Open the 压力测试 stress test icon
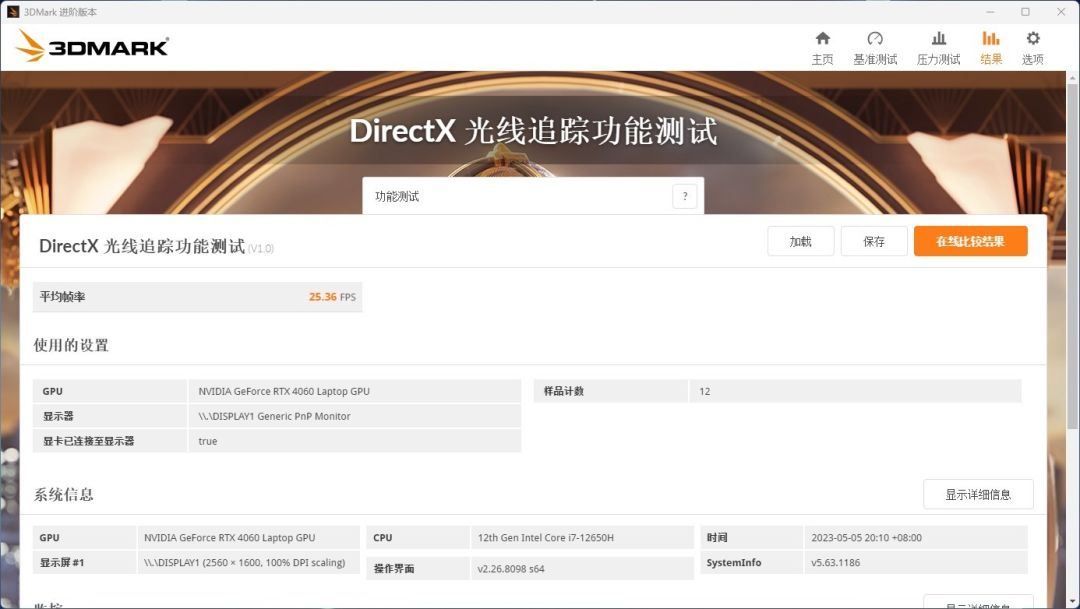Image resolution: width=1080 pixels, height=609 pixels. pyautogui.click(x=938, y=39)
